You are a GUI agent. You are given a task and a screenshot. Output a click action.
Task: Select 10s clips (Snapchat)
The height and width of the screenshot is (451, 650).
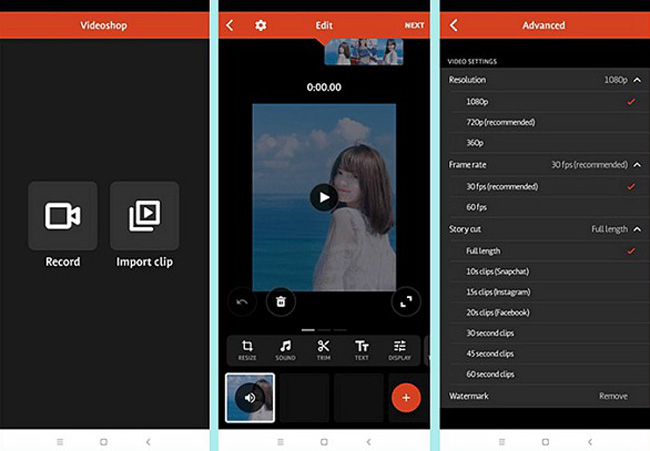(x=549, y=272)
